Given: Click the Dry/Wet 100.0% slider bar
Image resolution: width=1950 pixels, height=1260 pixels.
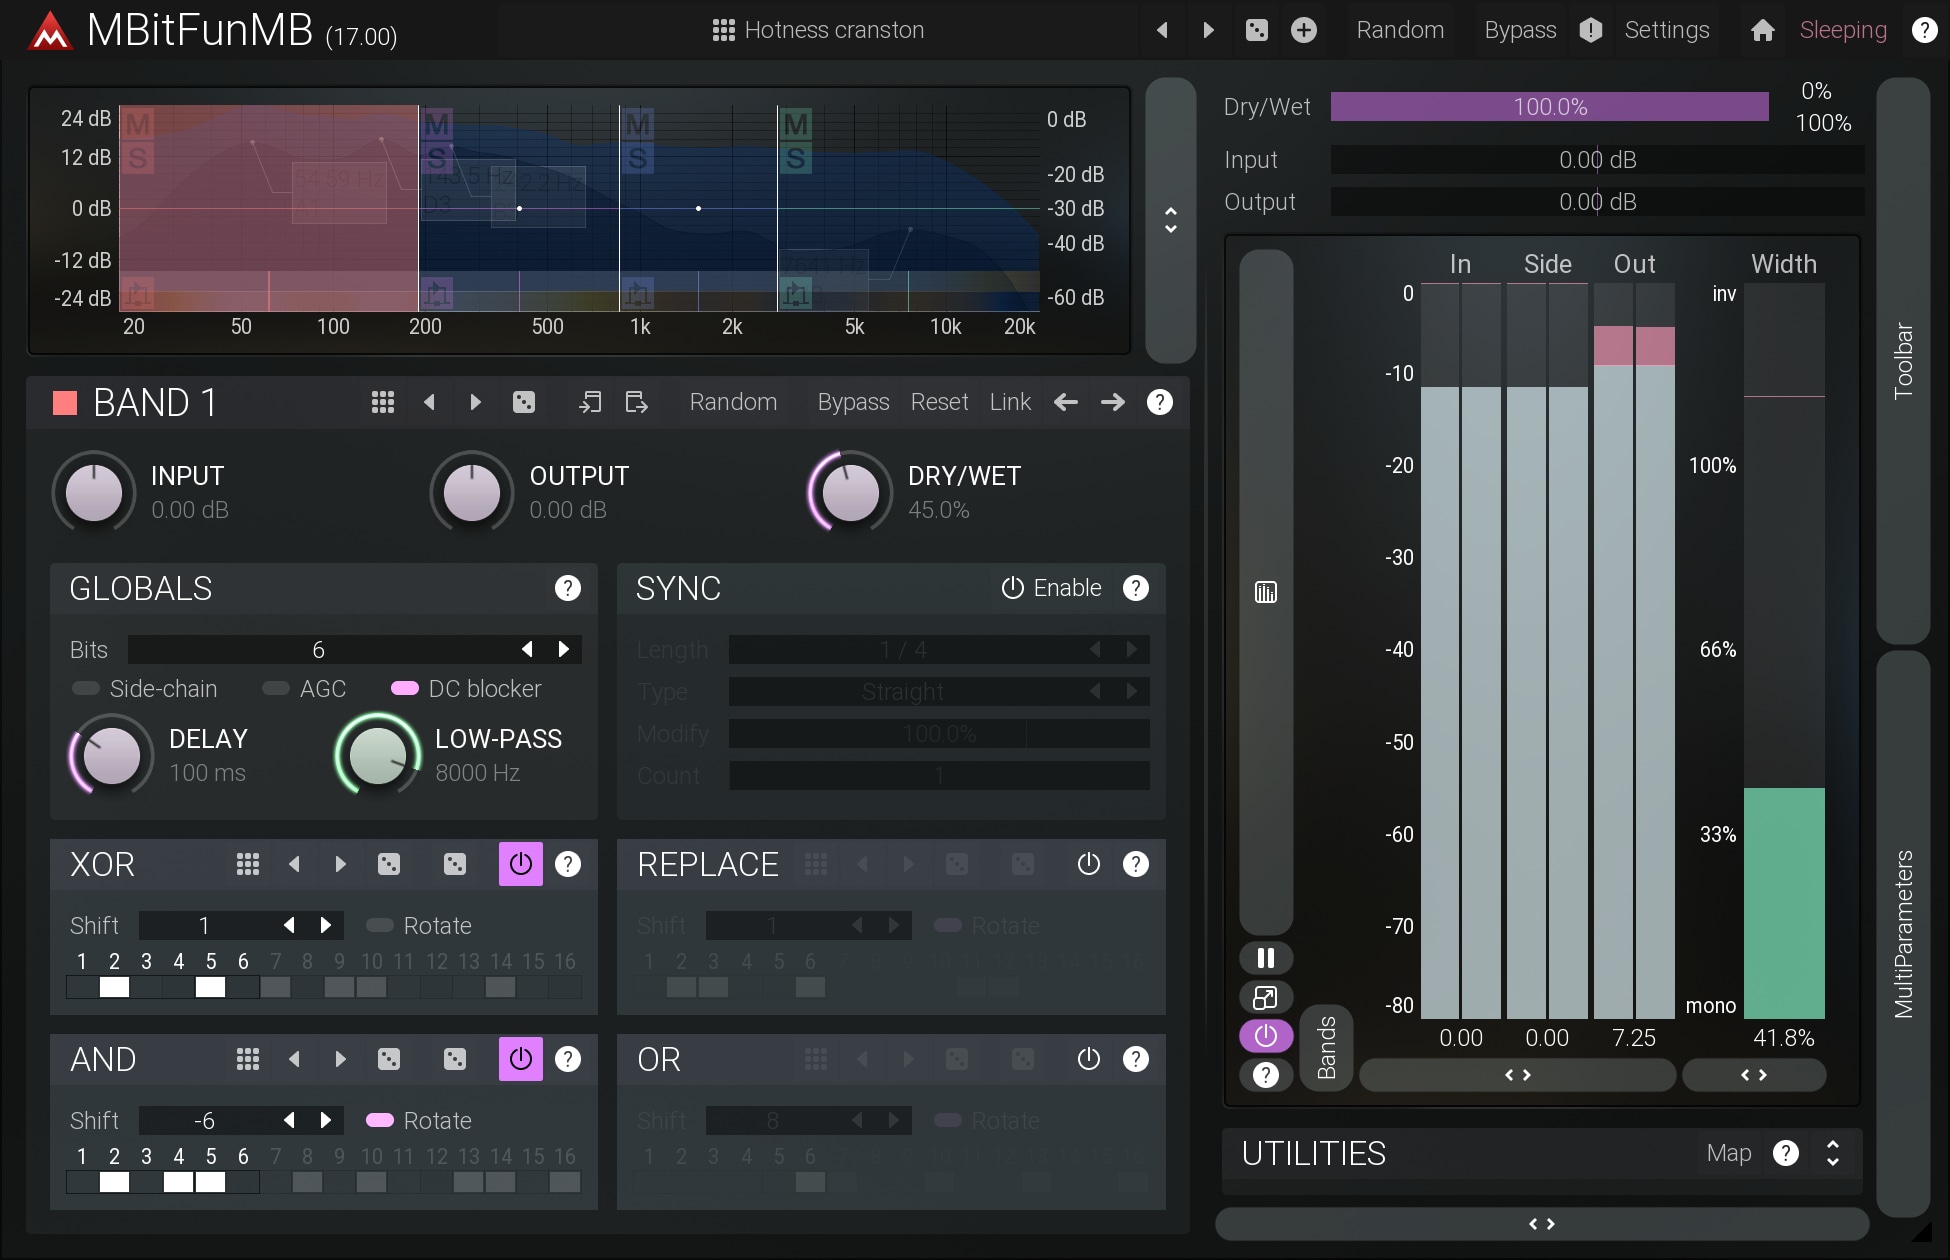Looking at the screenshot, I should point(1548,107).
